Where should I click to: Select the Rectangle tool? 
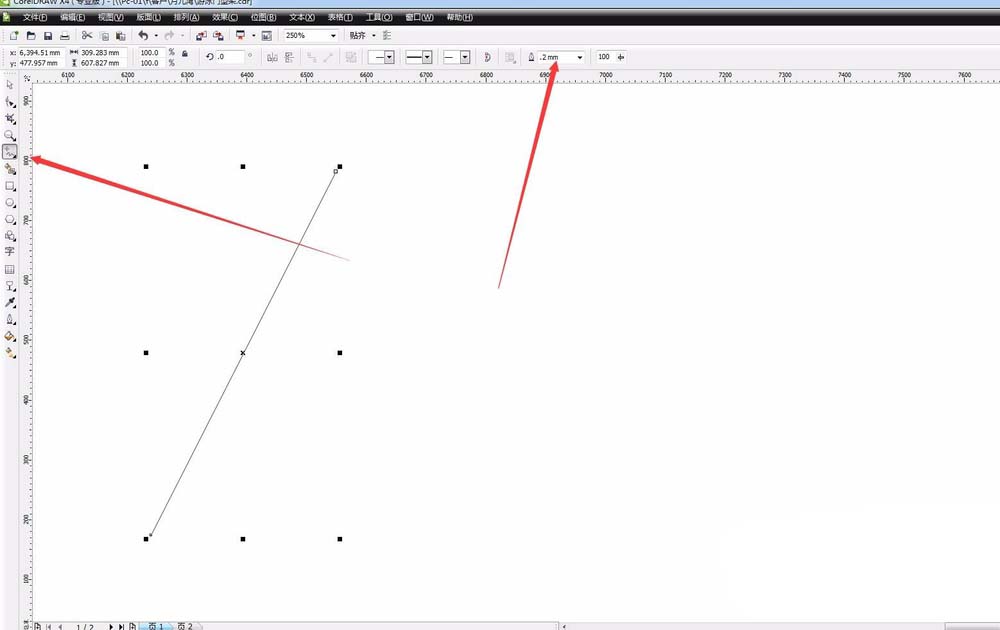[10, 186]
